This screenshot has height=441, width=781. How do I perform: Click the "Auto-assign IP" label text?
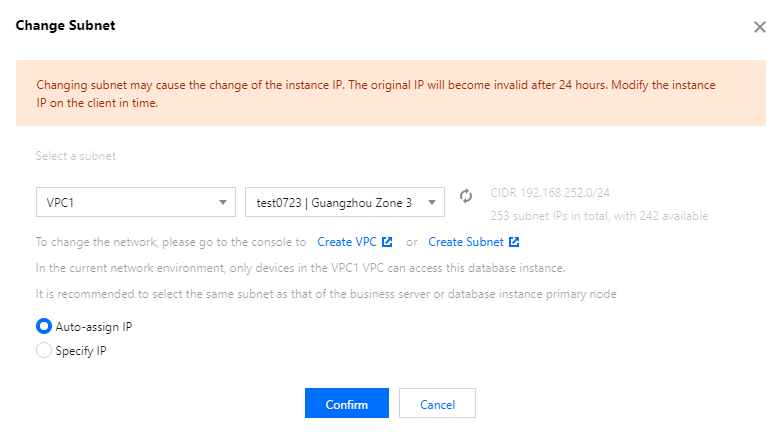click(x=93, y=326)
